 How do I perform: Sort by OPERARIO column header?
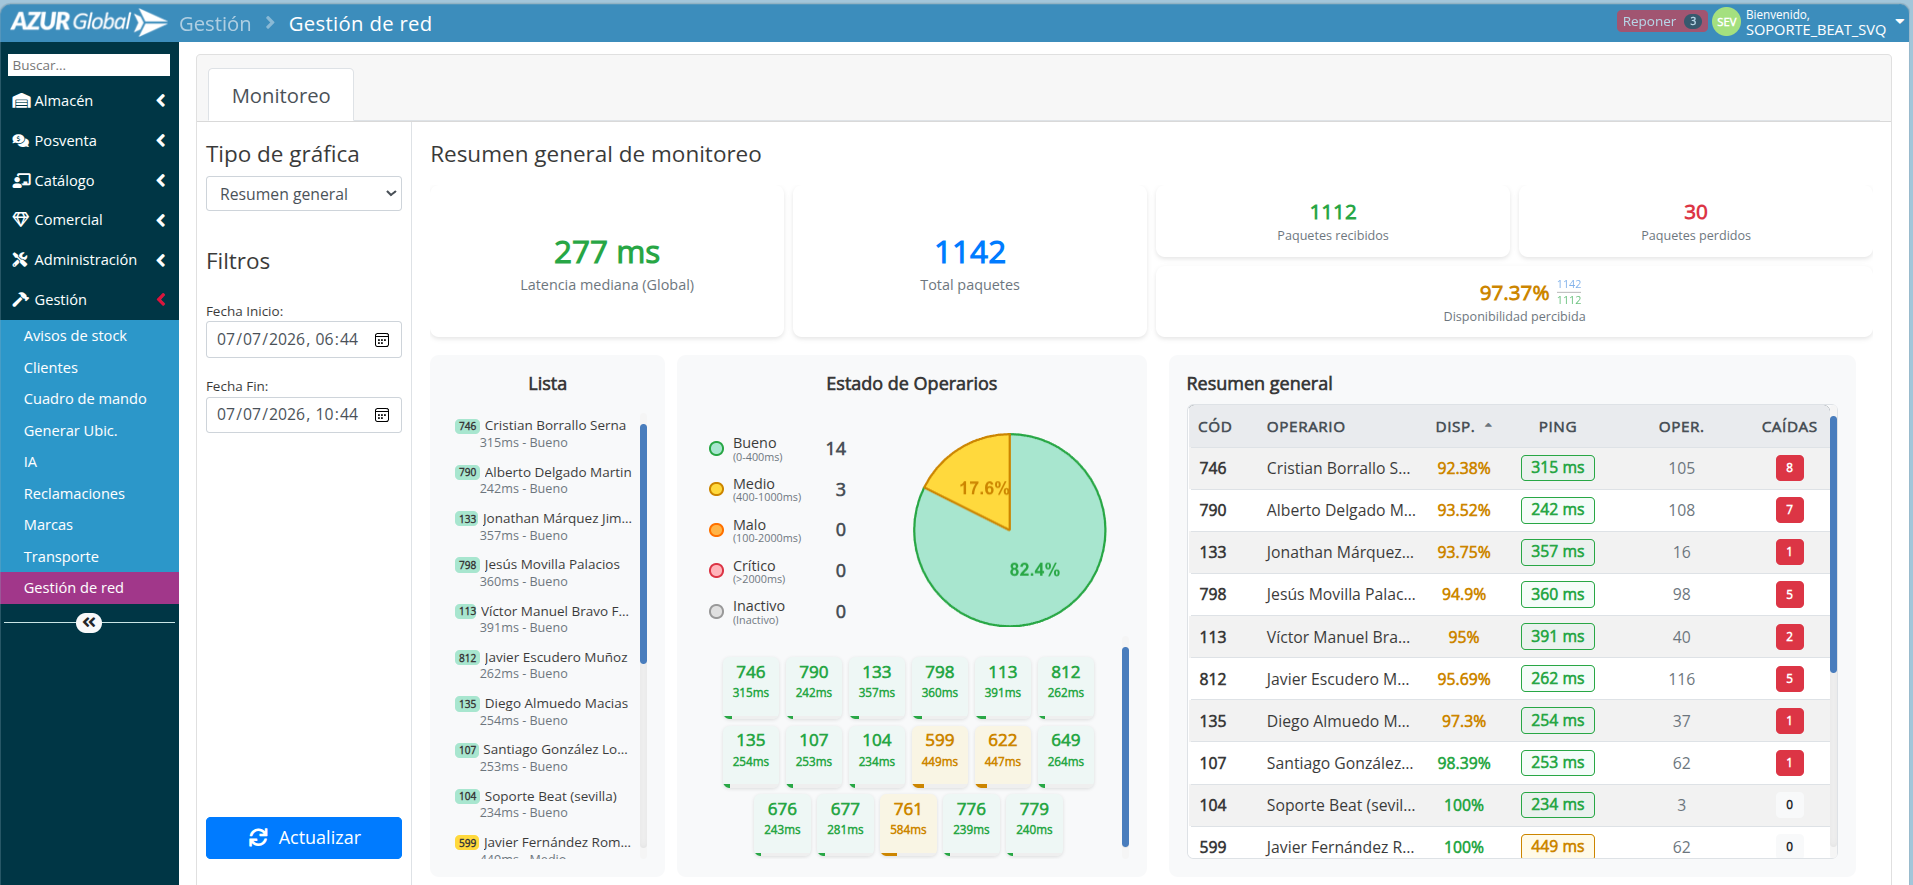coord(1305,427)
